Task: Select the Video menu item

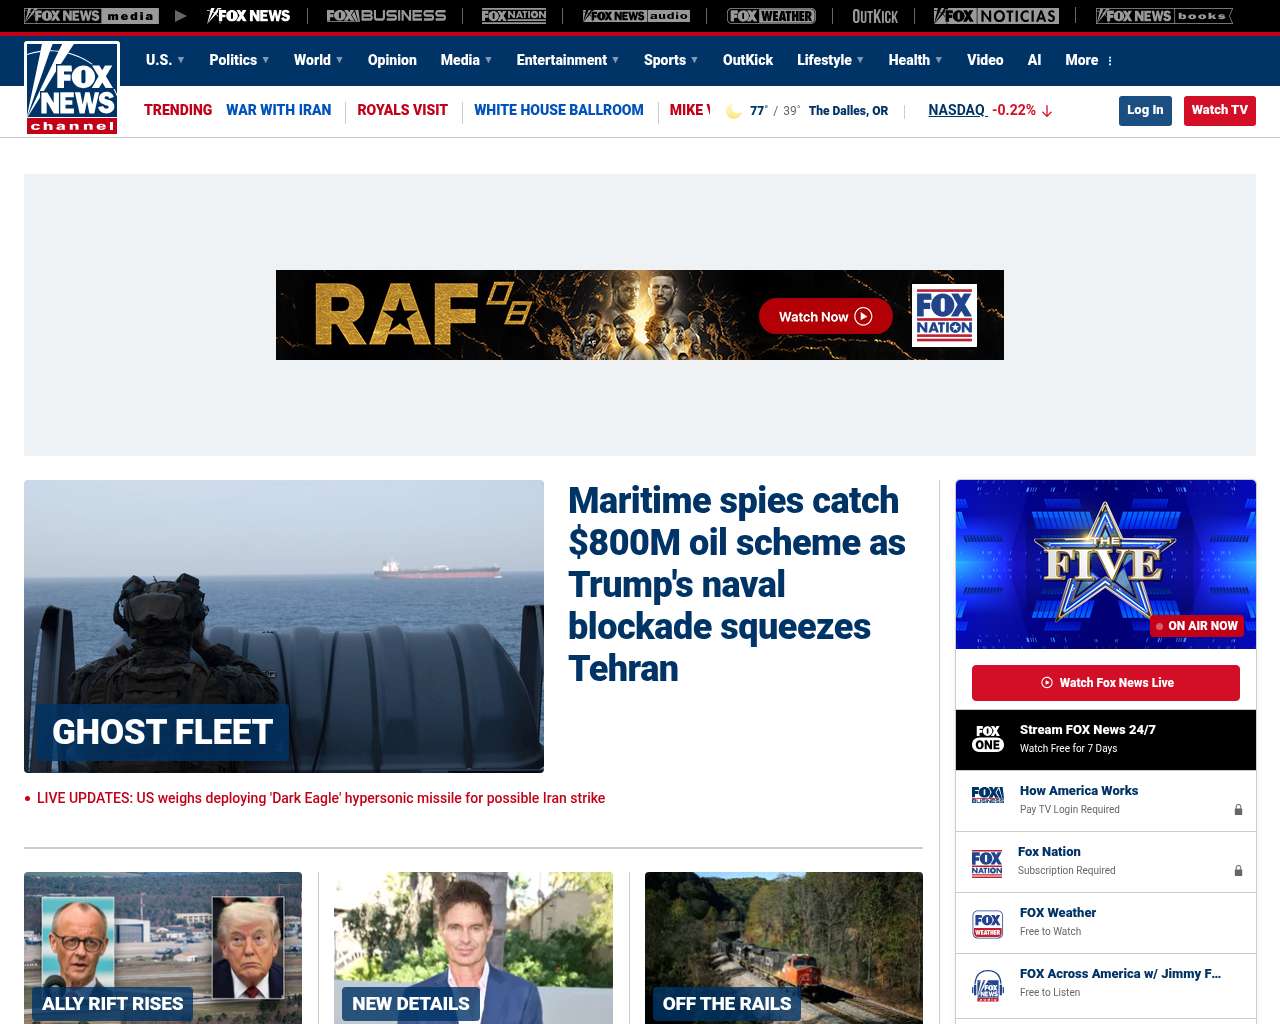Action: [x=985, y=60]
